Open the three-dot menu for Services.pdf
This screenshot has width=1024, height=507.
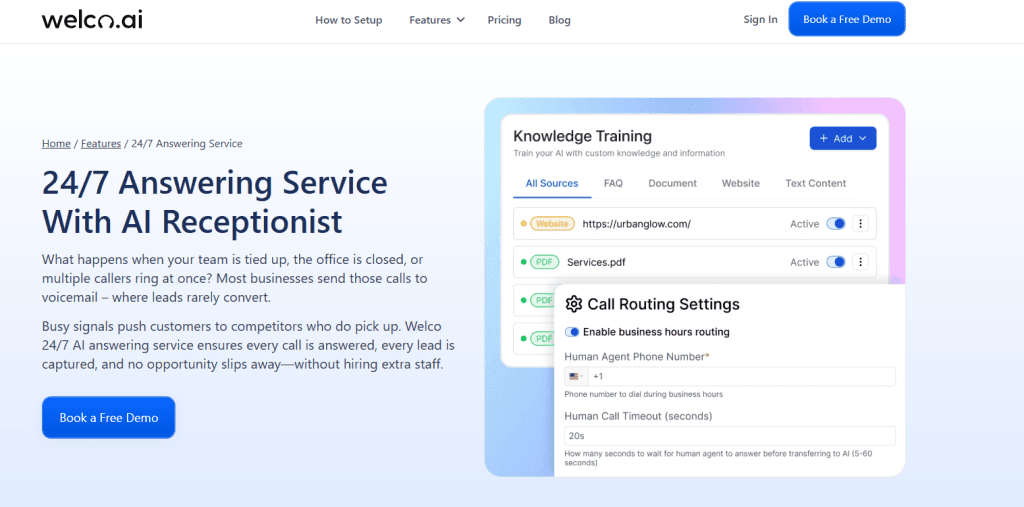click(861, 262)
